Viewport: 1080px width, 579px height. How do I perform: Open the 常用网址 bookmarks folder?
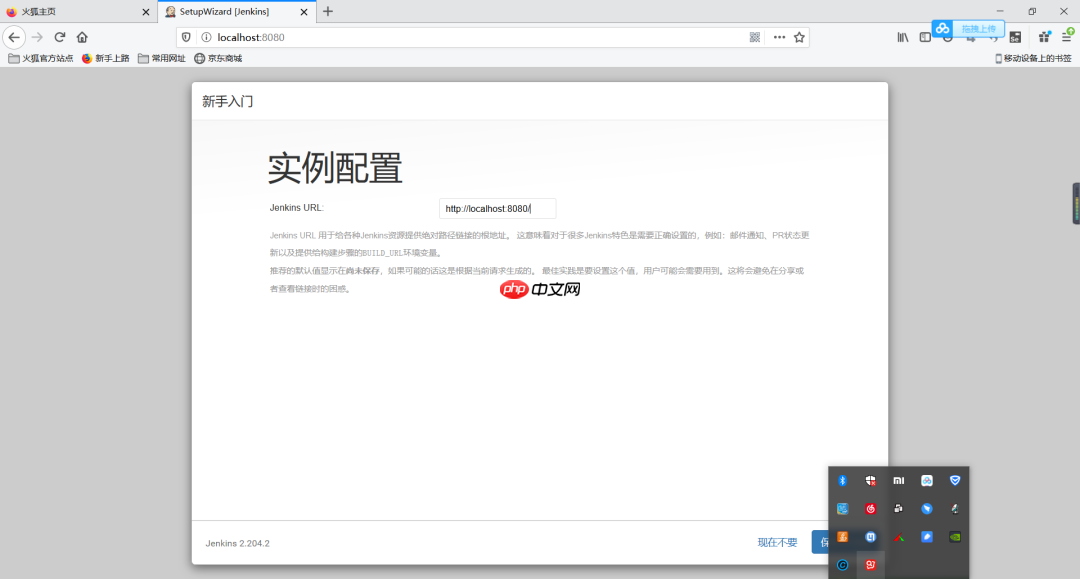click(x=163, y=57)
